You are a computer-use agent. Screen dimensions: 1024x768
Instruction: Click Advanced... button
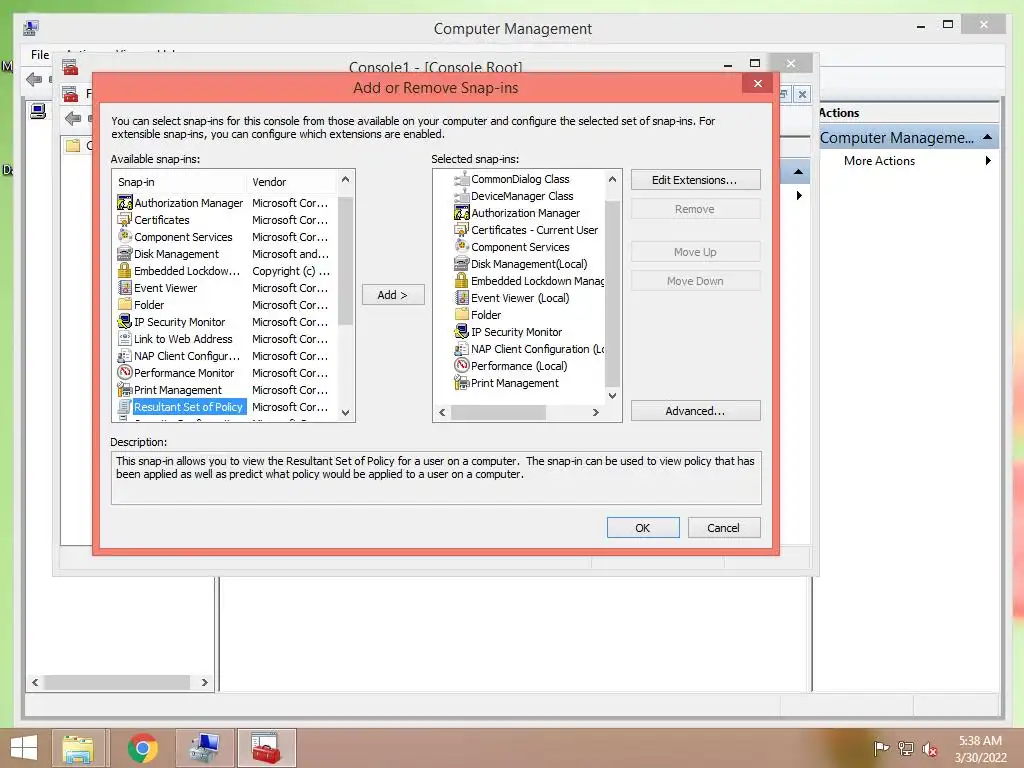click(x=696, y=411)
